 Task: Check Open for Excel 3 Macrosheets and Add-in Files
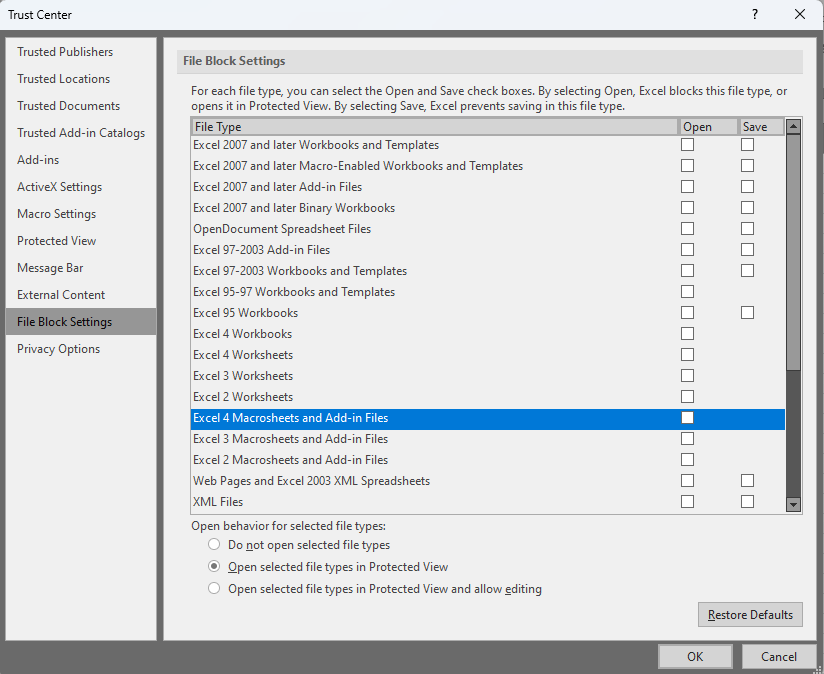tap(687, 439)
